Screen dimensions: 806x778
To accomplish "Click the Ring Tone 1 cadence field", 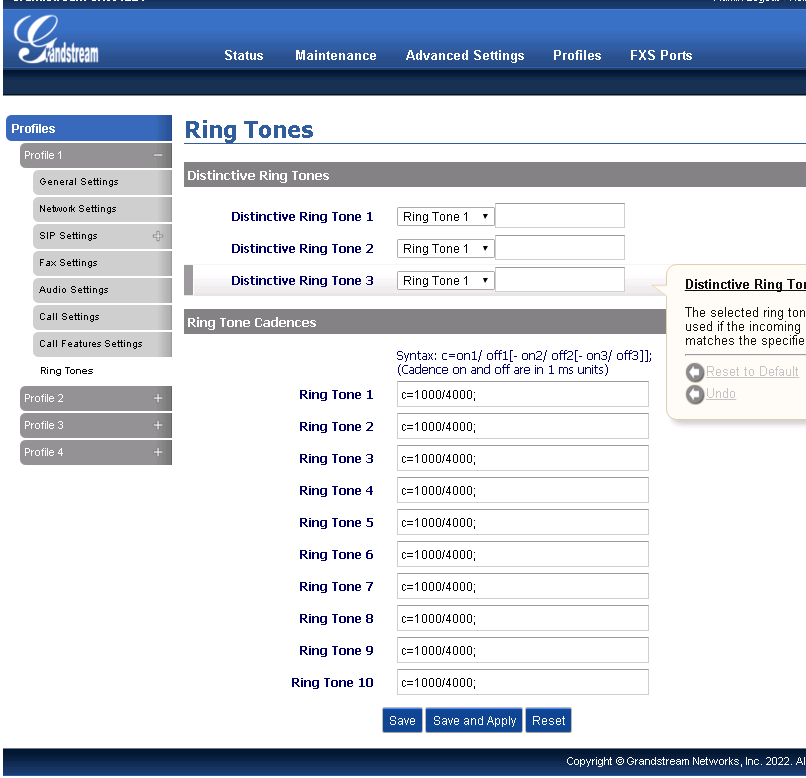I will tap(523, 395).
